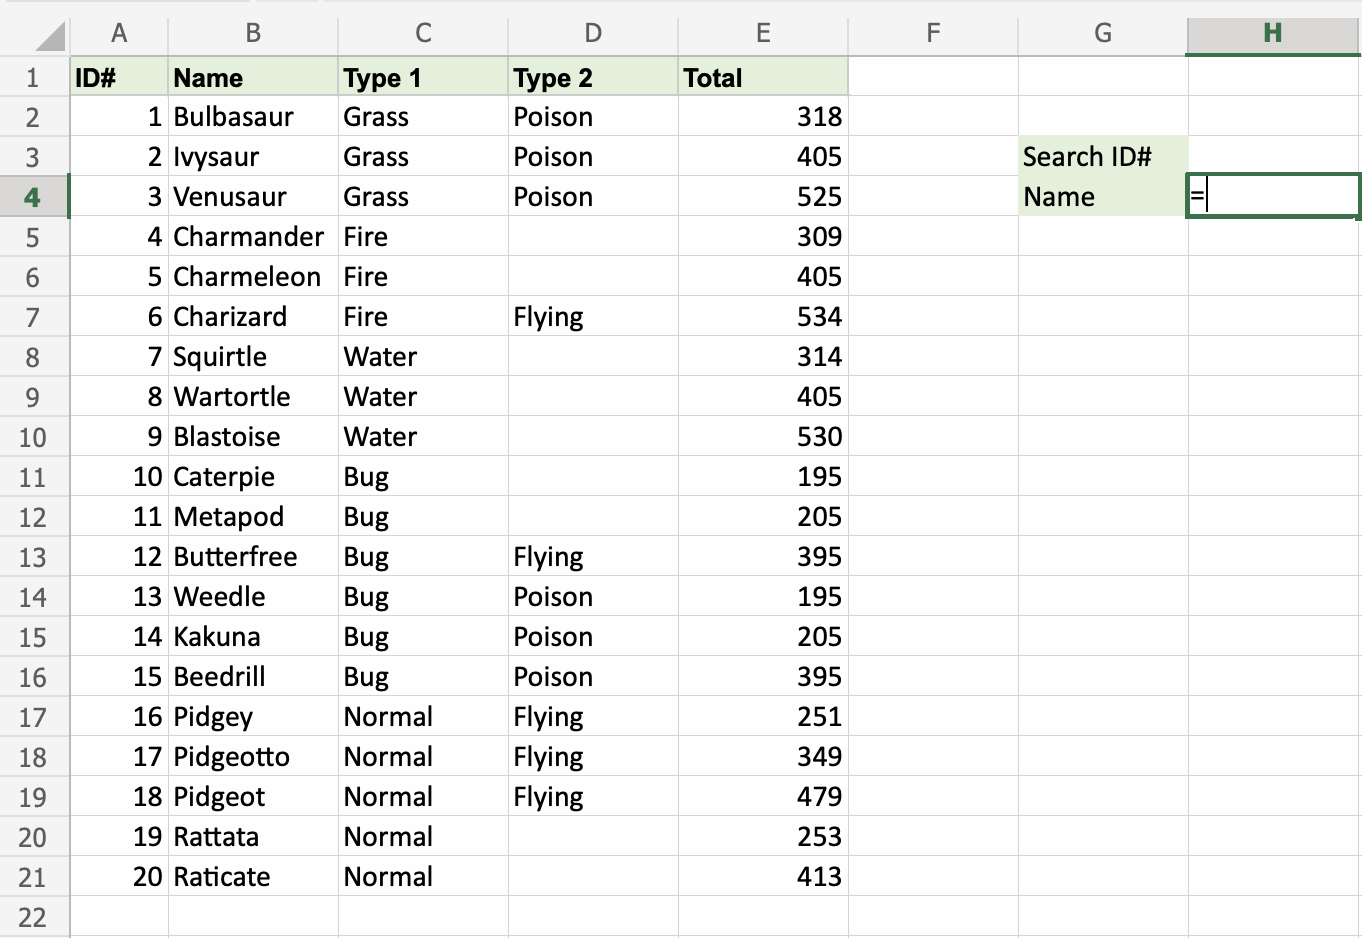The height and width of the screenshot is (938, 1362).
Task: Click the select-all corner triangle
Action: pos(48,36)
